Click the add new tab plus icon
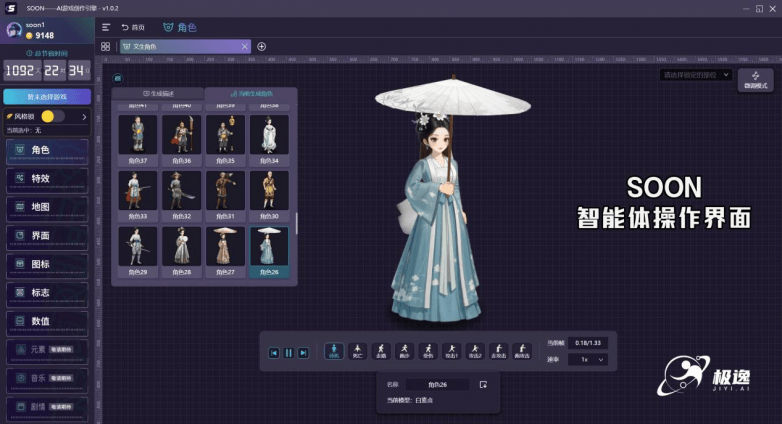The height and width of the screenshot is (424, 782). click(262, 46)
